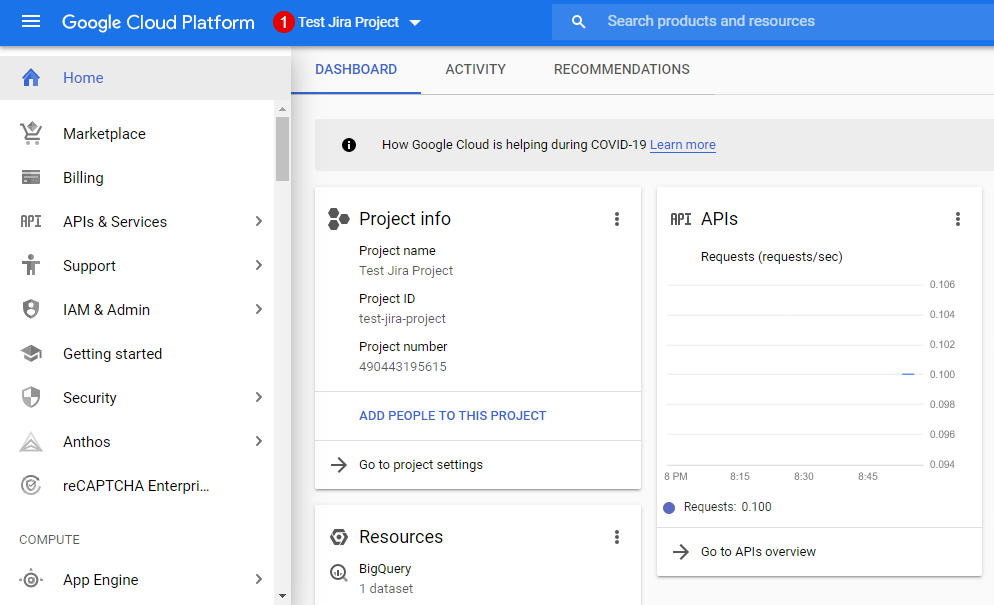Switch to the ACTIVITY tab

[475, 69]
